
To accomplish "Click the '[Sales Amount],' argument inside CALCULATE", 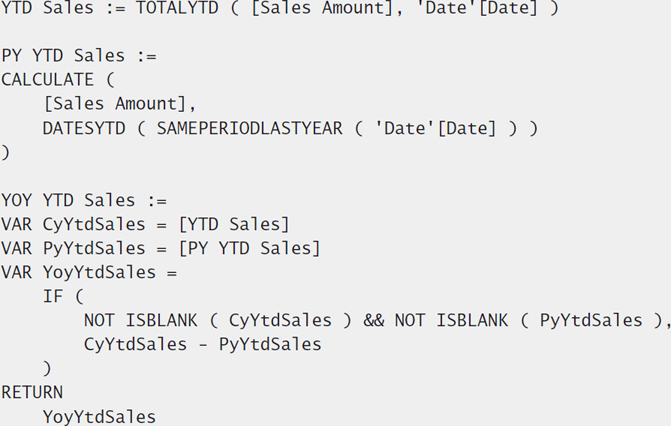I will click(x=120, y=104).
